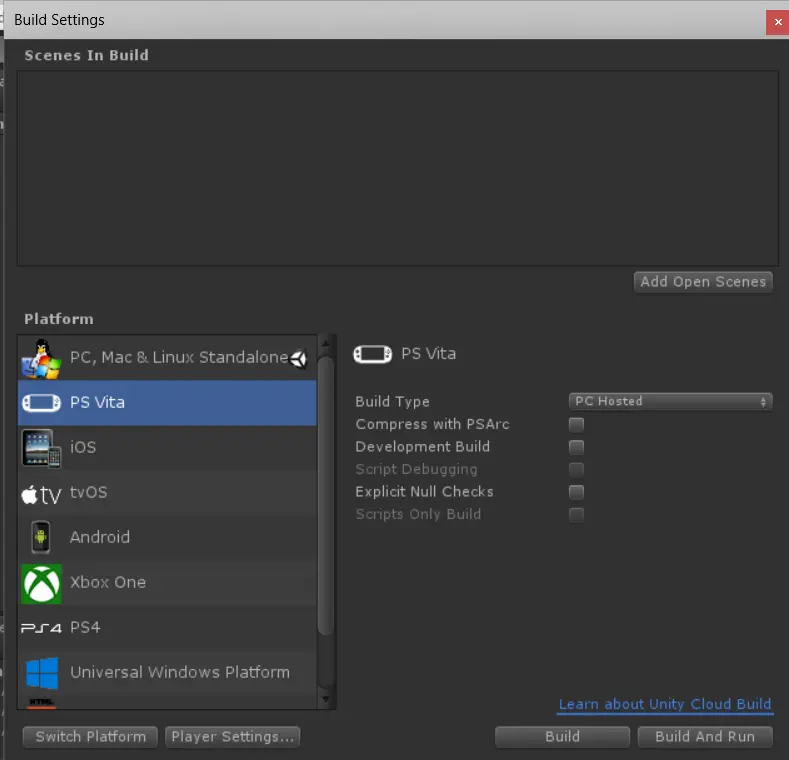
Task: Open Player Settings...
Action: point(232,737)
